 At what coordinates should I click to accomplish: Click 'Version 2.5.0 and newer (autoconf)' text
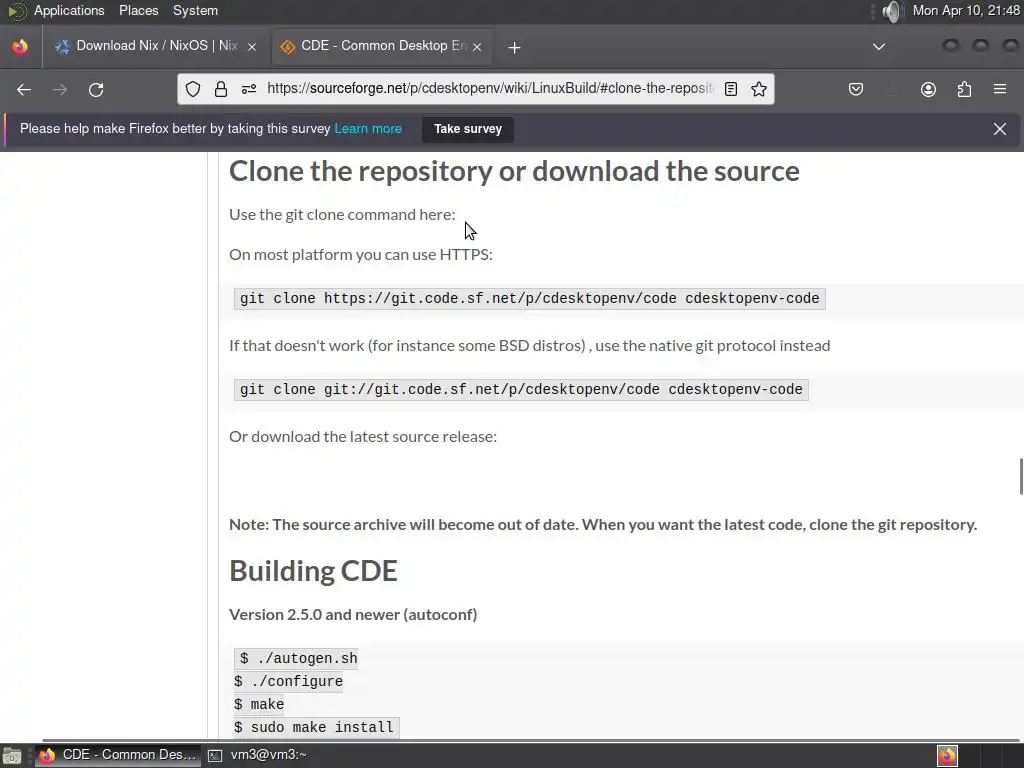tap(353, 615)
